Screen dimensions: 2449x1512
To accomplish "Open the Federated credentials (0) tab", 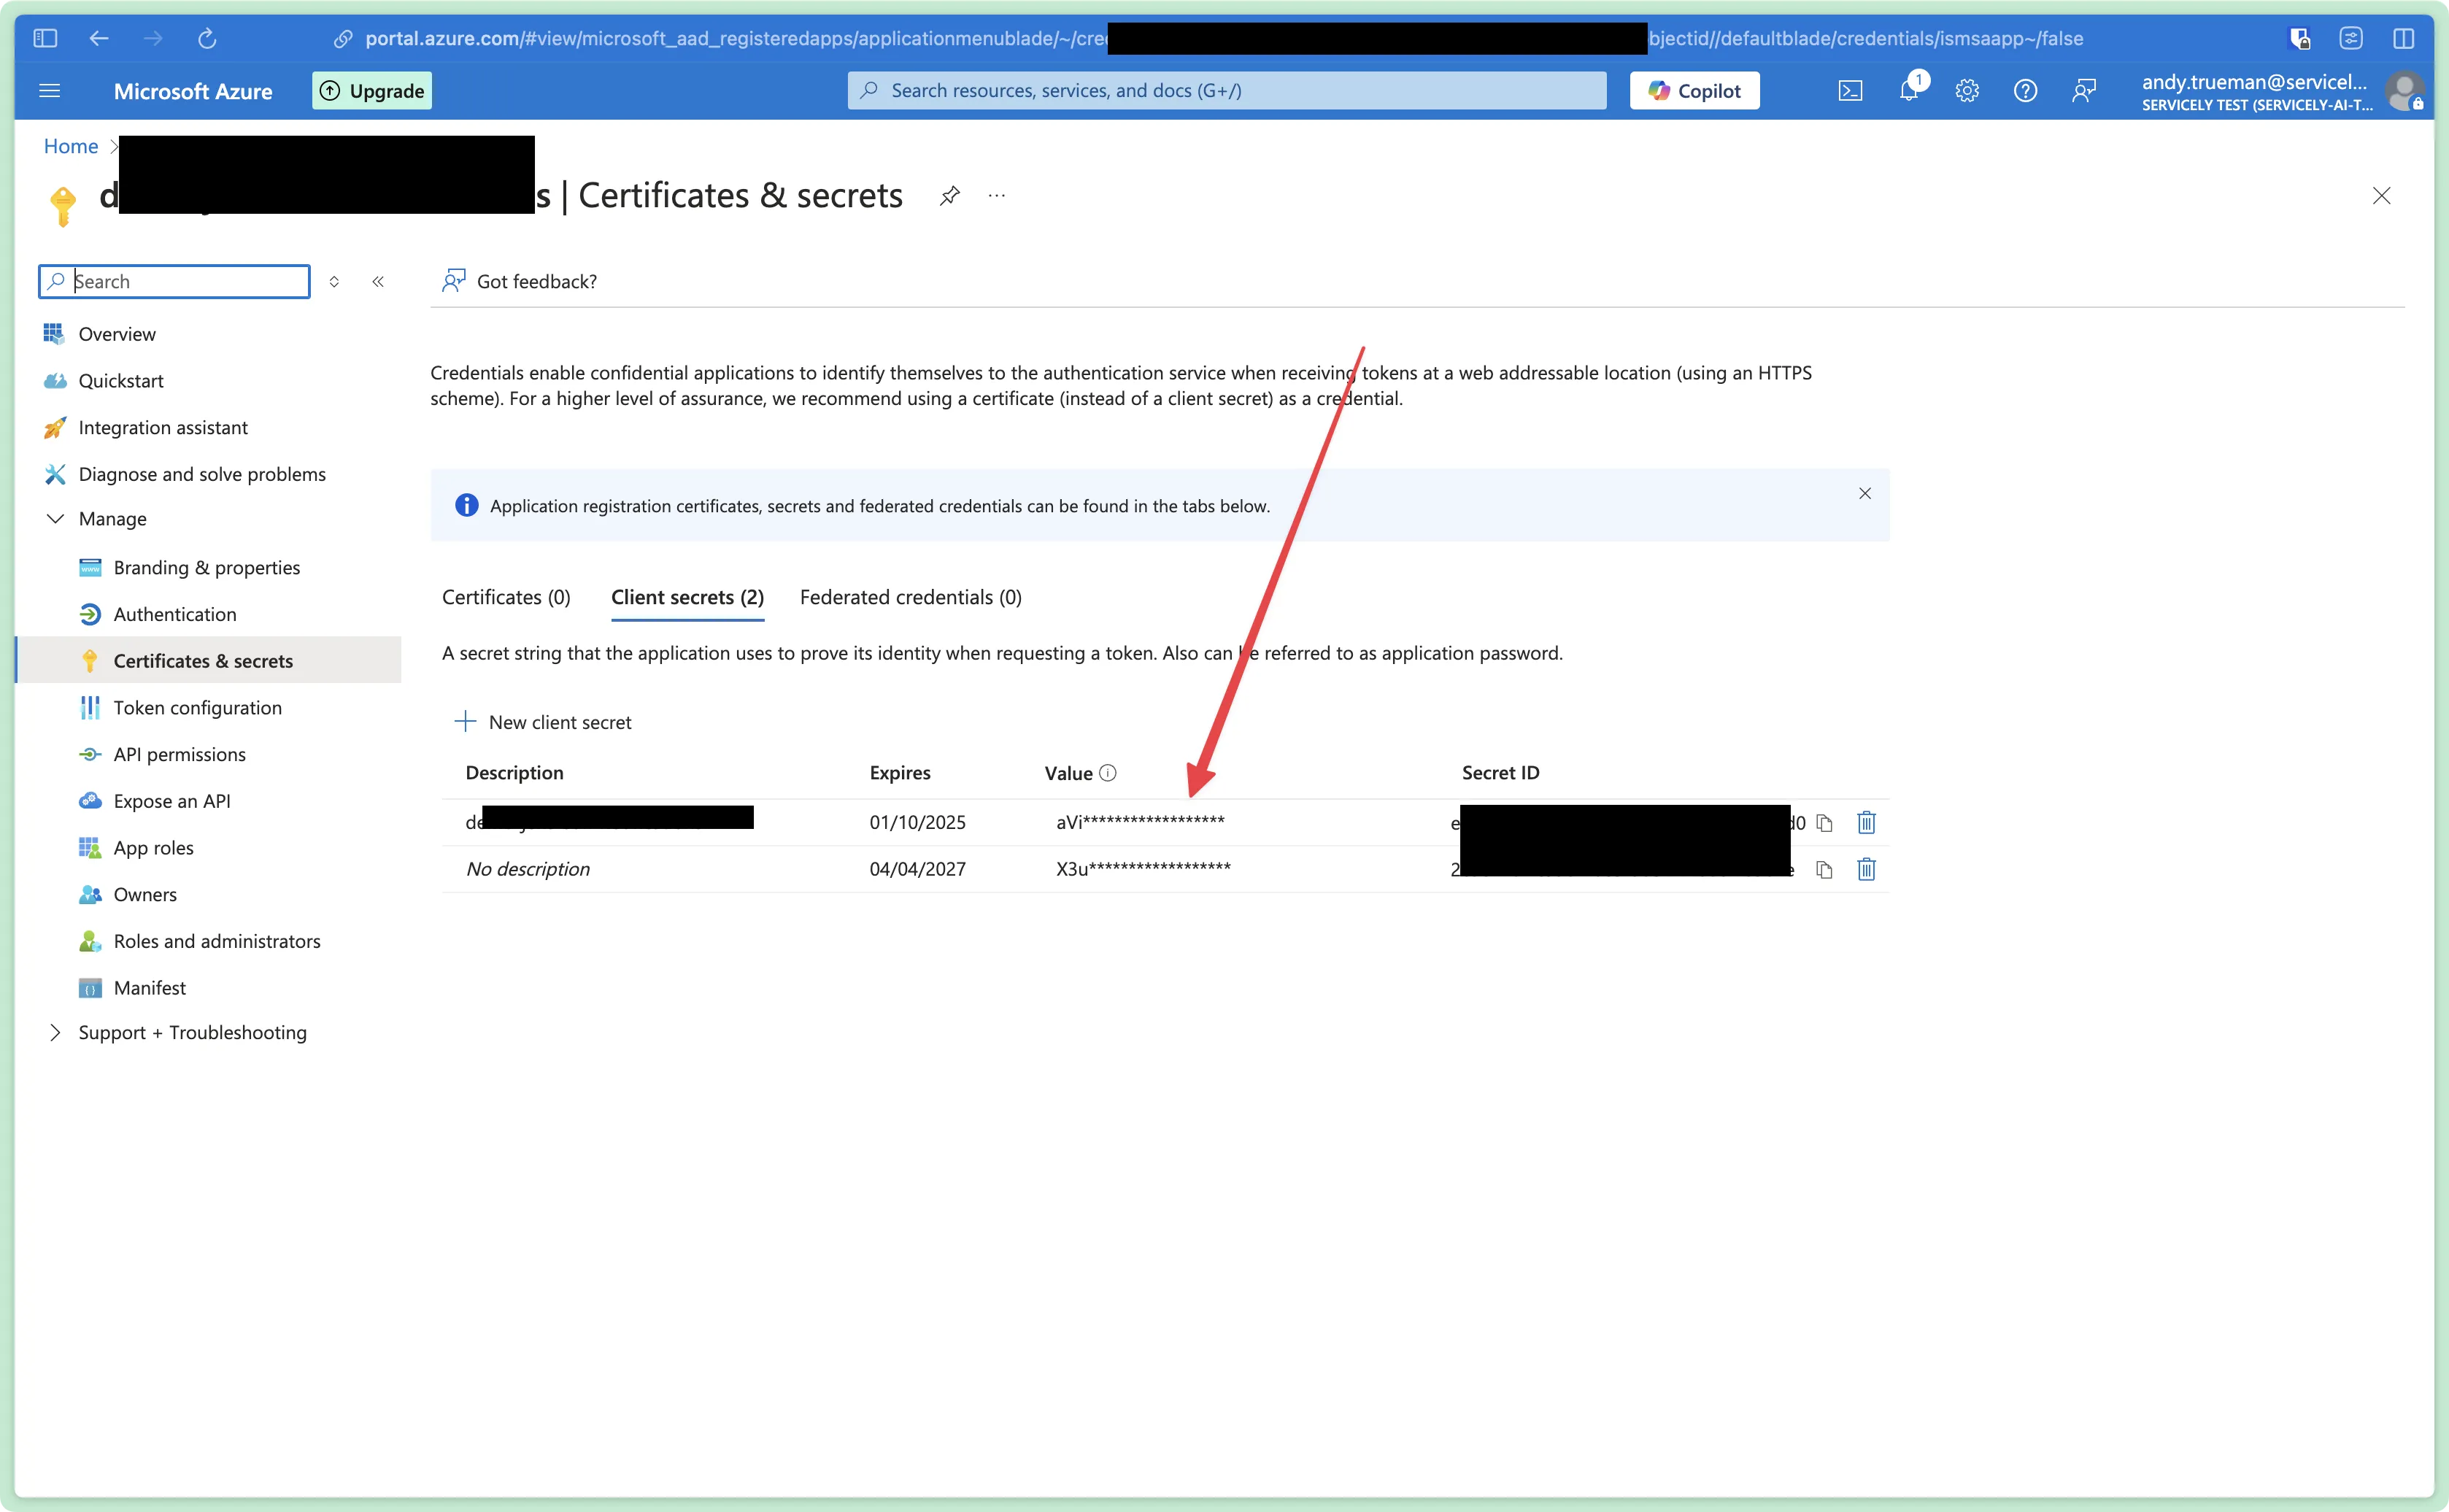I will (911, 598).
